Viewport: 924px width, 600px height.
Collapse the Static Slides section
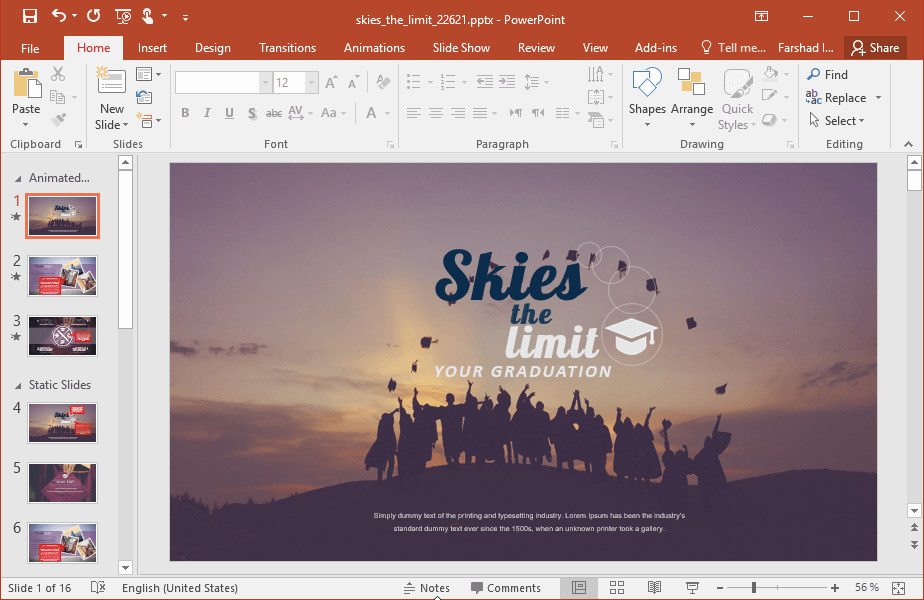coord(18,385)
